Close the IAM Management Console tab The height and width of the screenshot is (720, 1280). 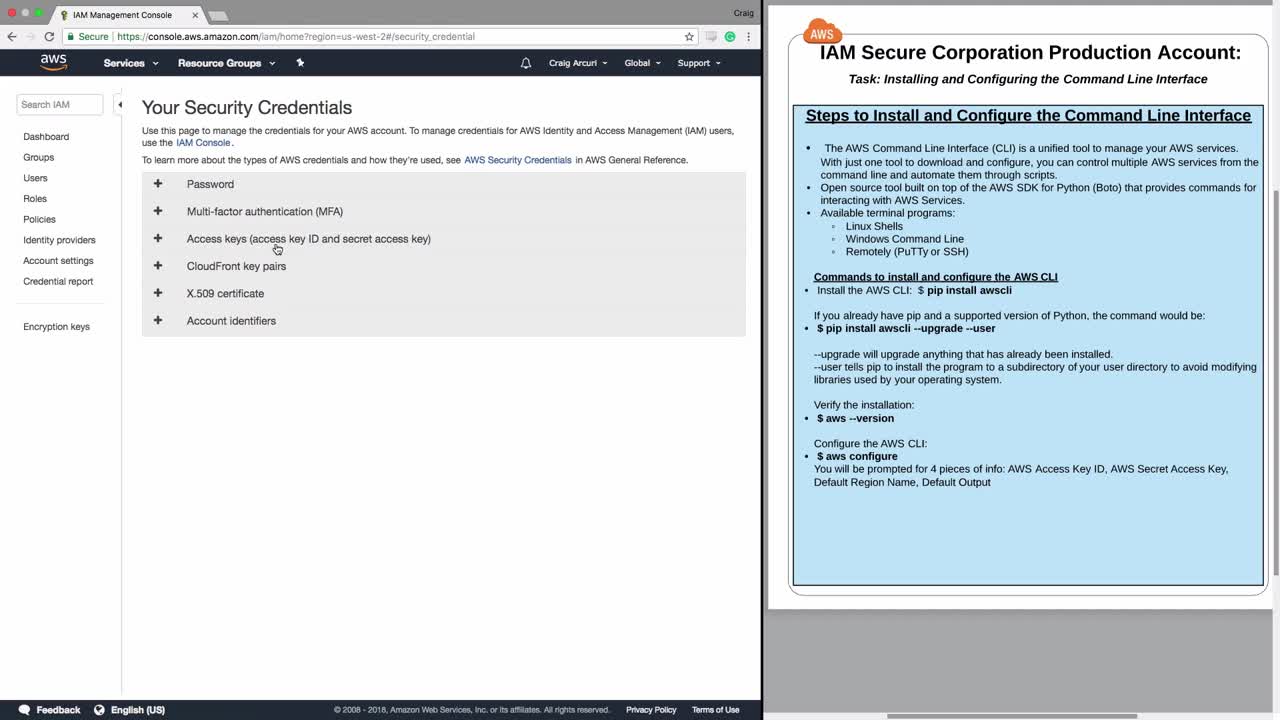pyautogui.click(x=195, y=15)
